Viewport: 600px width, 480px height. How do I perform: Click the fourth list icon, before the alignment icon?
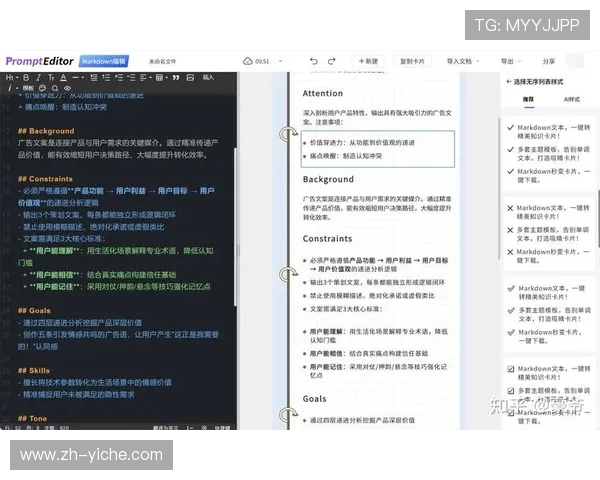131,78
